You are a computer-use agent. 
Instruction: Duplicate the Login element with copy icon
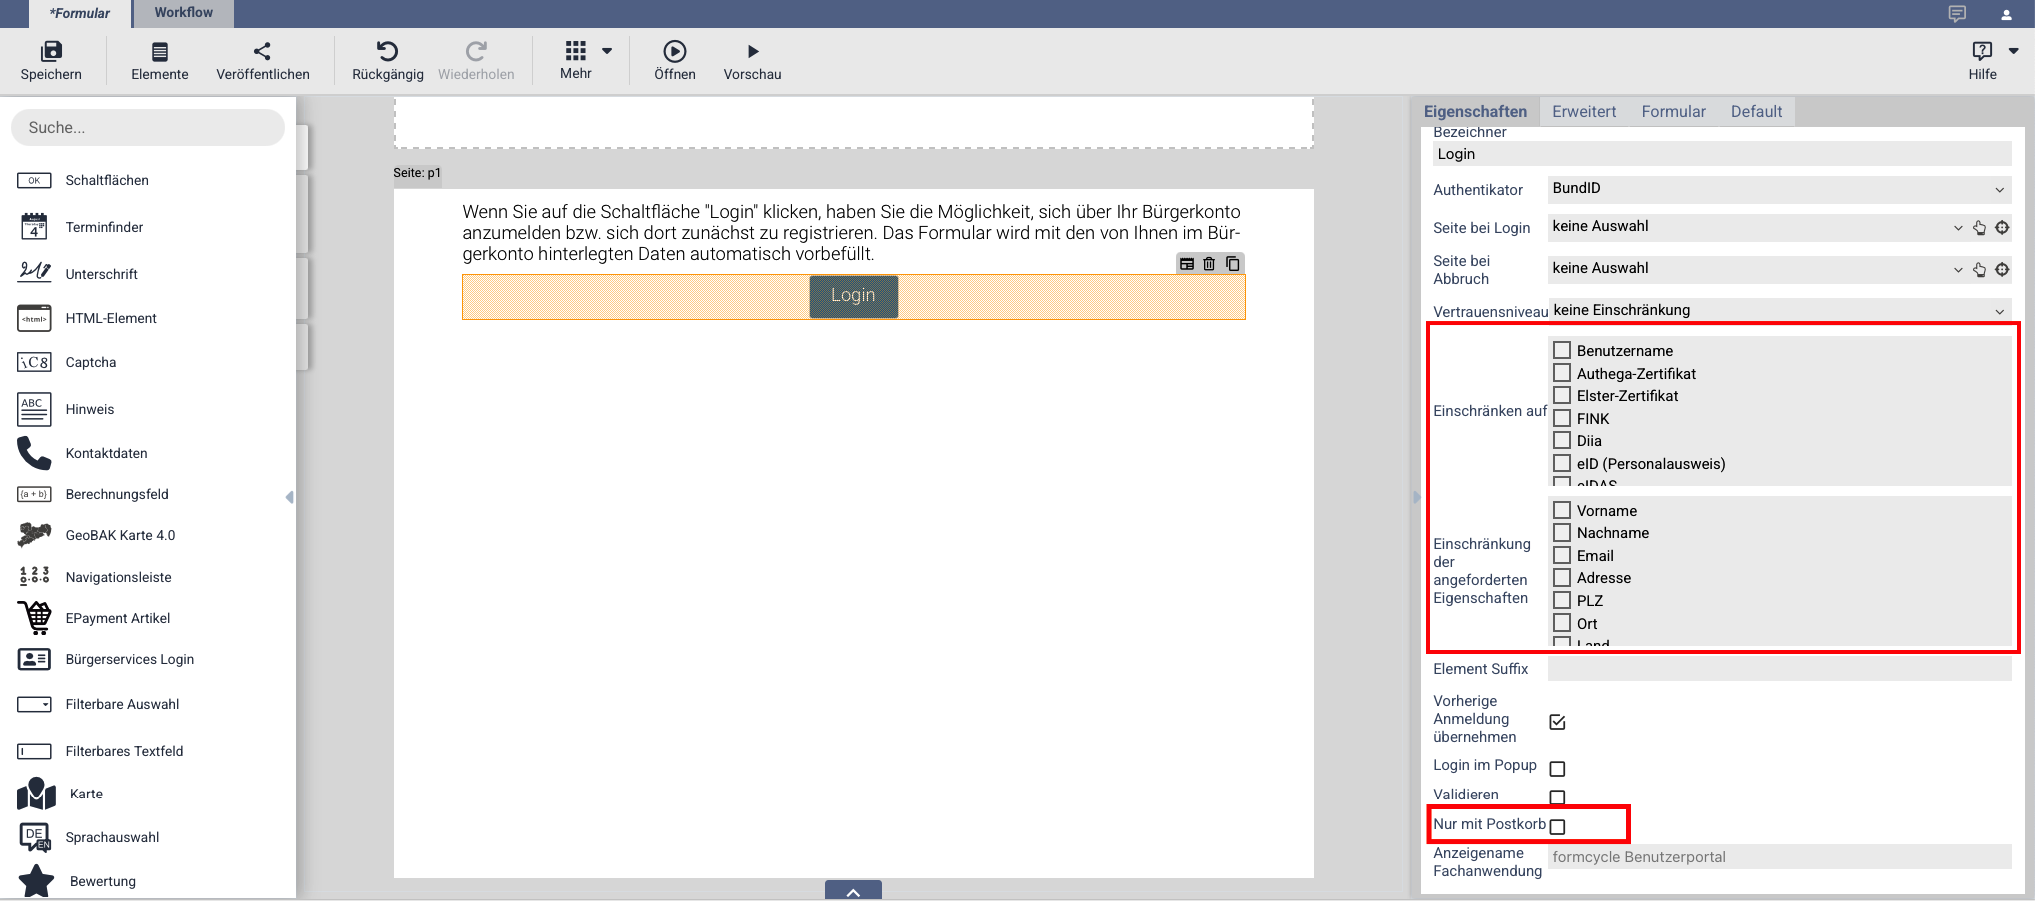point(1233,264)
